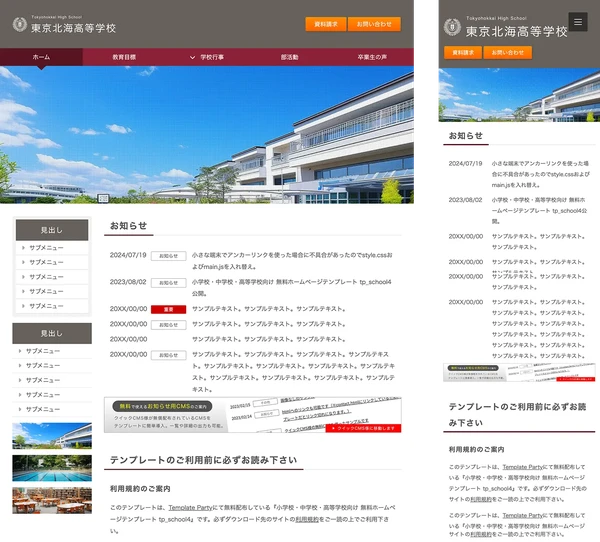Click the last サブメニュー under the second 見出し
Viewport: 600px width, 542px height.
52,409
